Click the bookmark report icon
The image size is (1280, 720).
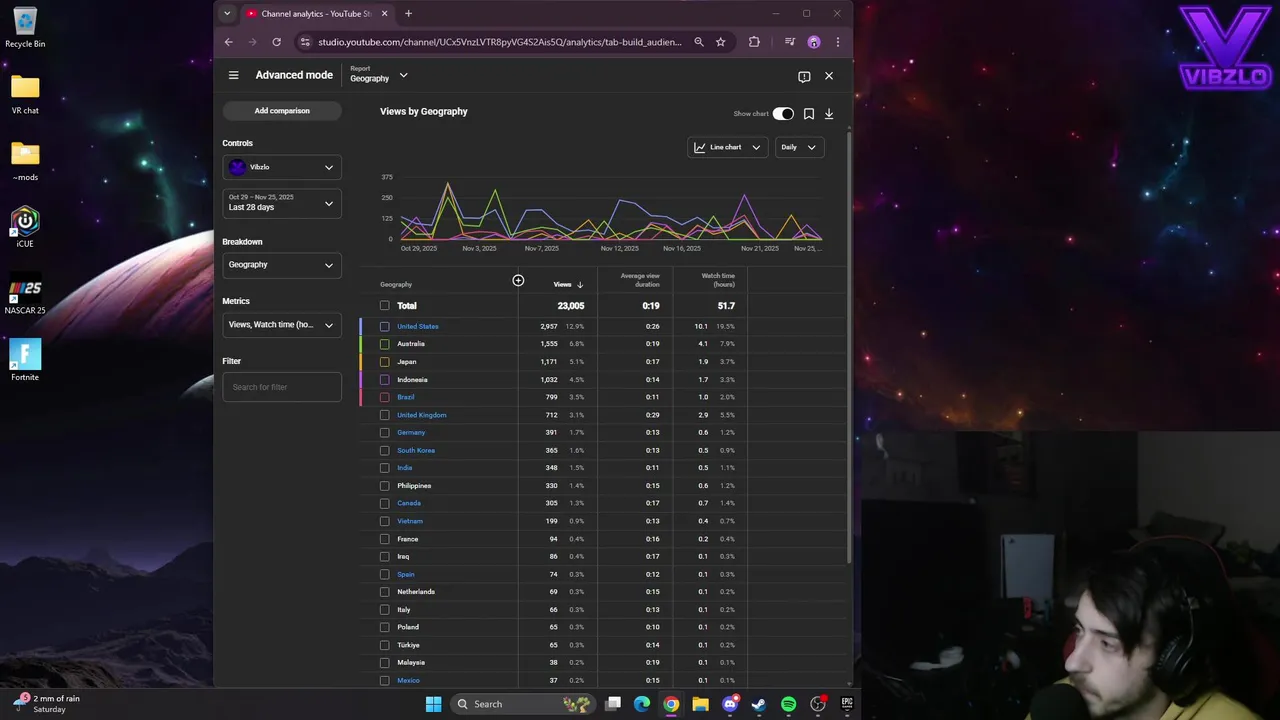point(809,114)
